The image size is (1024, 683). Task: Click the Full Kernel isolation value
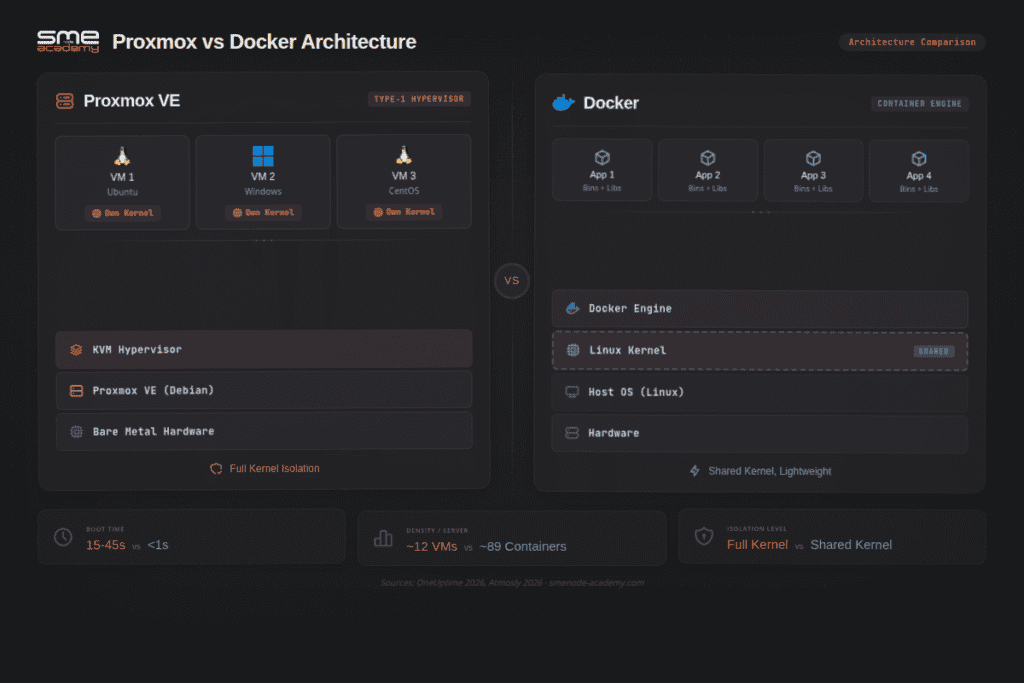[758, 545]
